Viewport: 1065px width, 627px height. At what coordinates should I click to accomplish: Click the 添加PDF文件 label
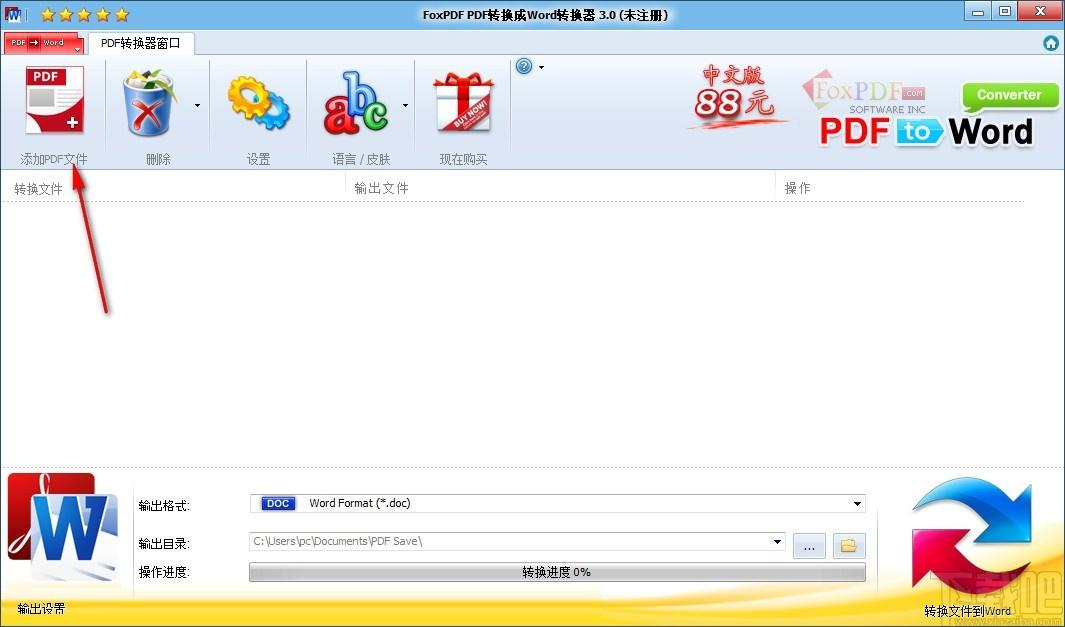coord(54,159)
